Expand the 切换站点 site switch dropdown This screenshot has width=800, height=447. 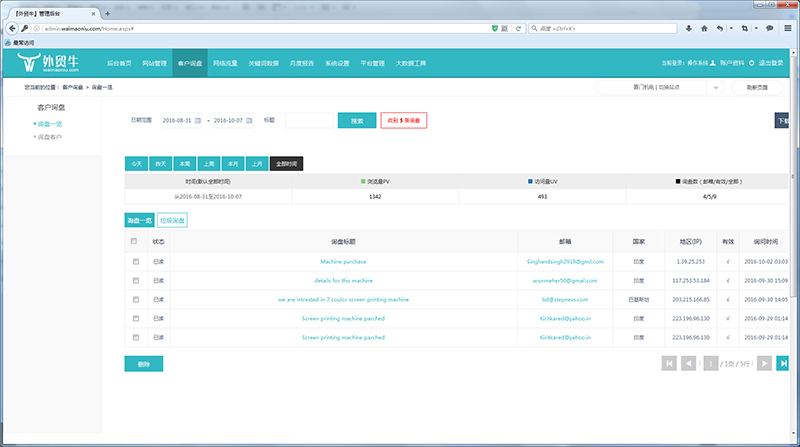[713, 88]
